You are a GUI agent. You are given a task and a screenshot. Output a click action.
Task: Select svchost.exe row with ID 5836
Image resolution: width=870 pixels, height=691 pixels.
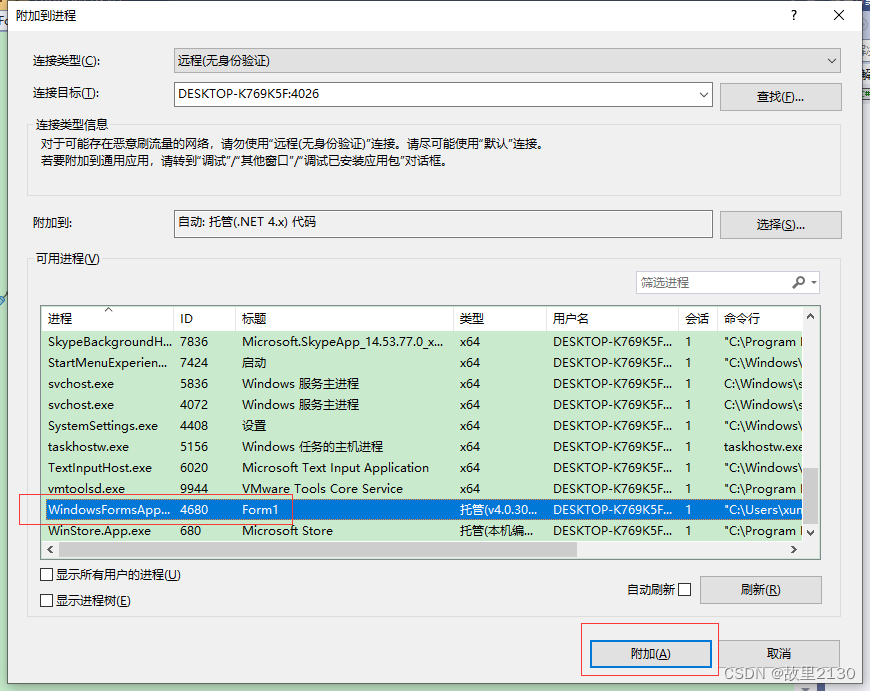(423, 384)
